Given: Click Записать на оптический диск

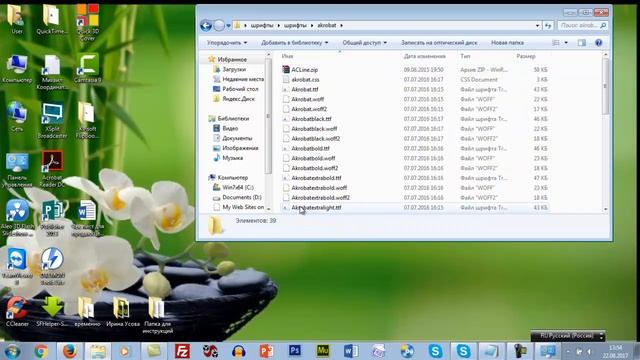Looking at the screenshot, I should (x=439, y=42).
